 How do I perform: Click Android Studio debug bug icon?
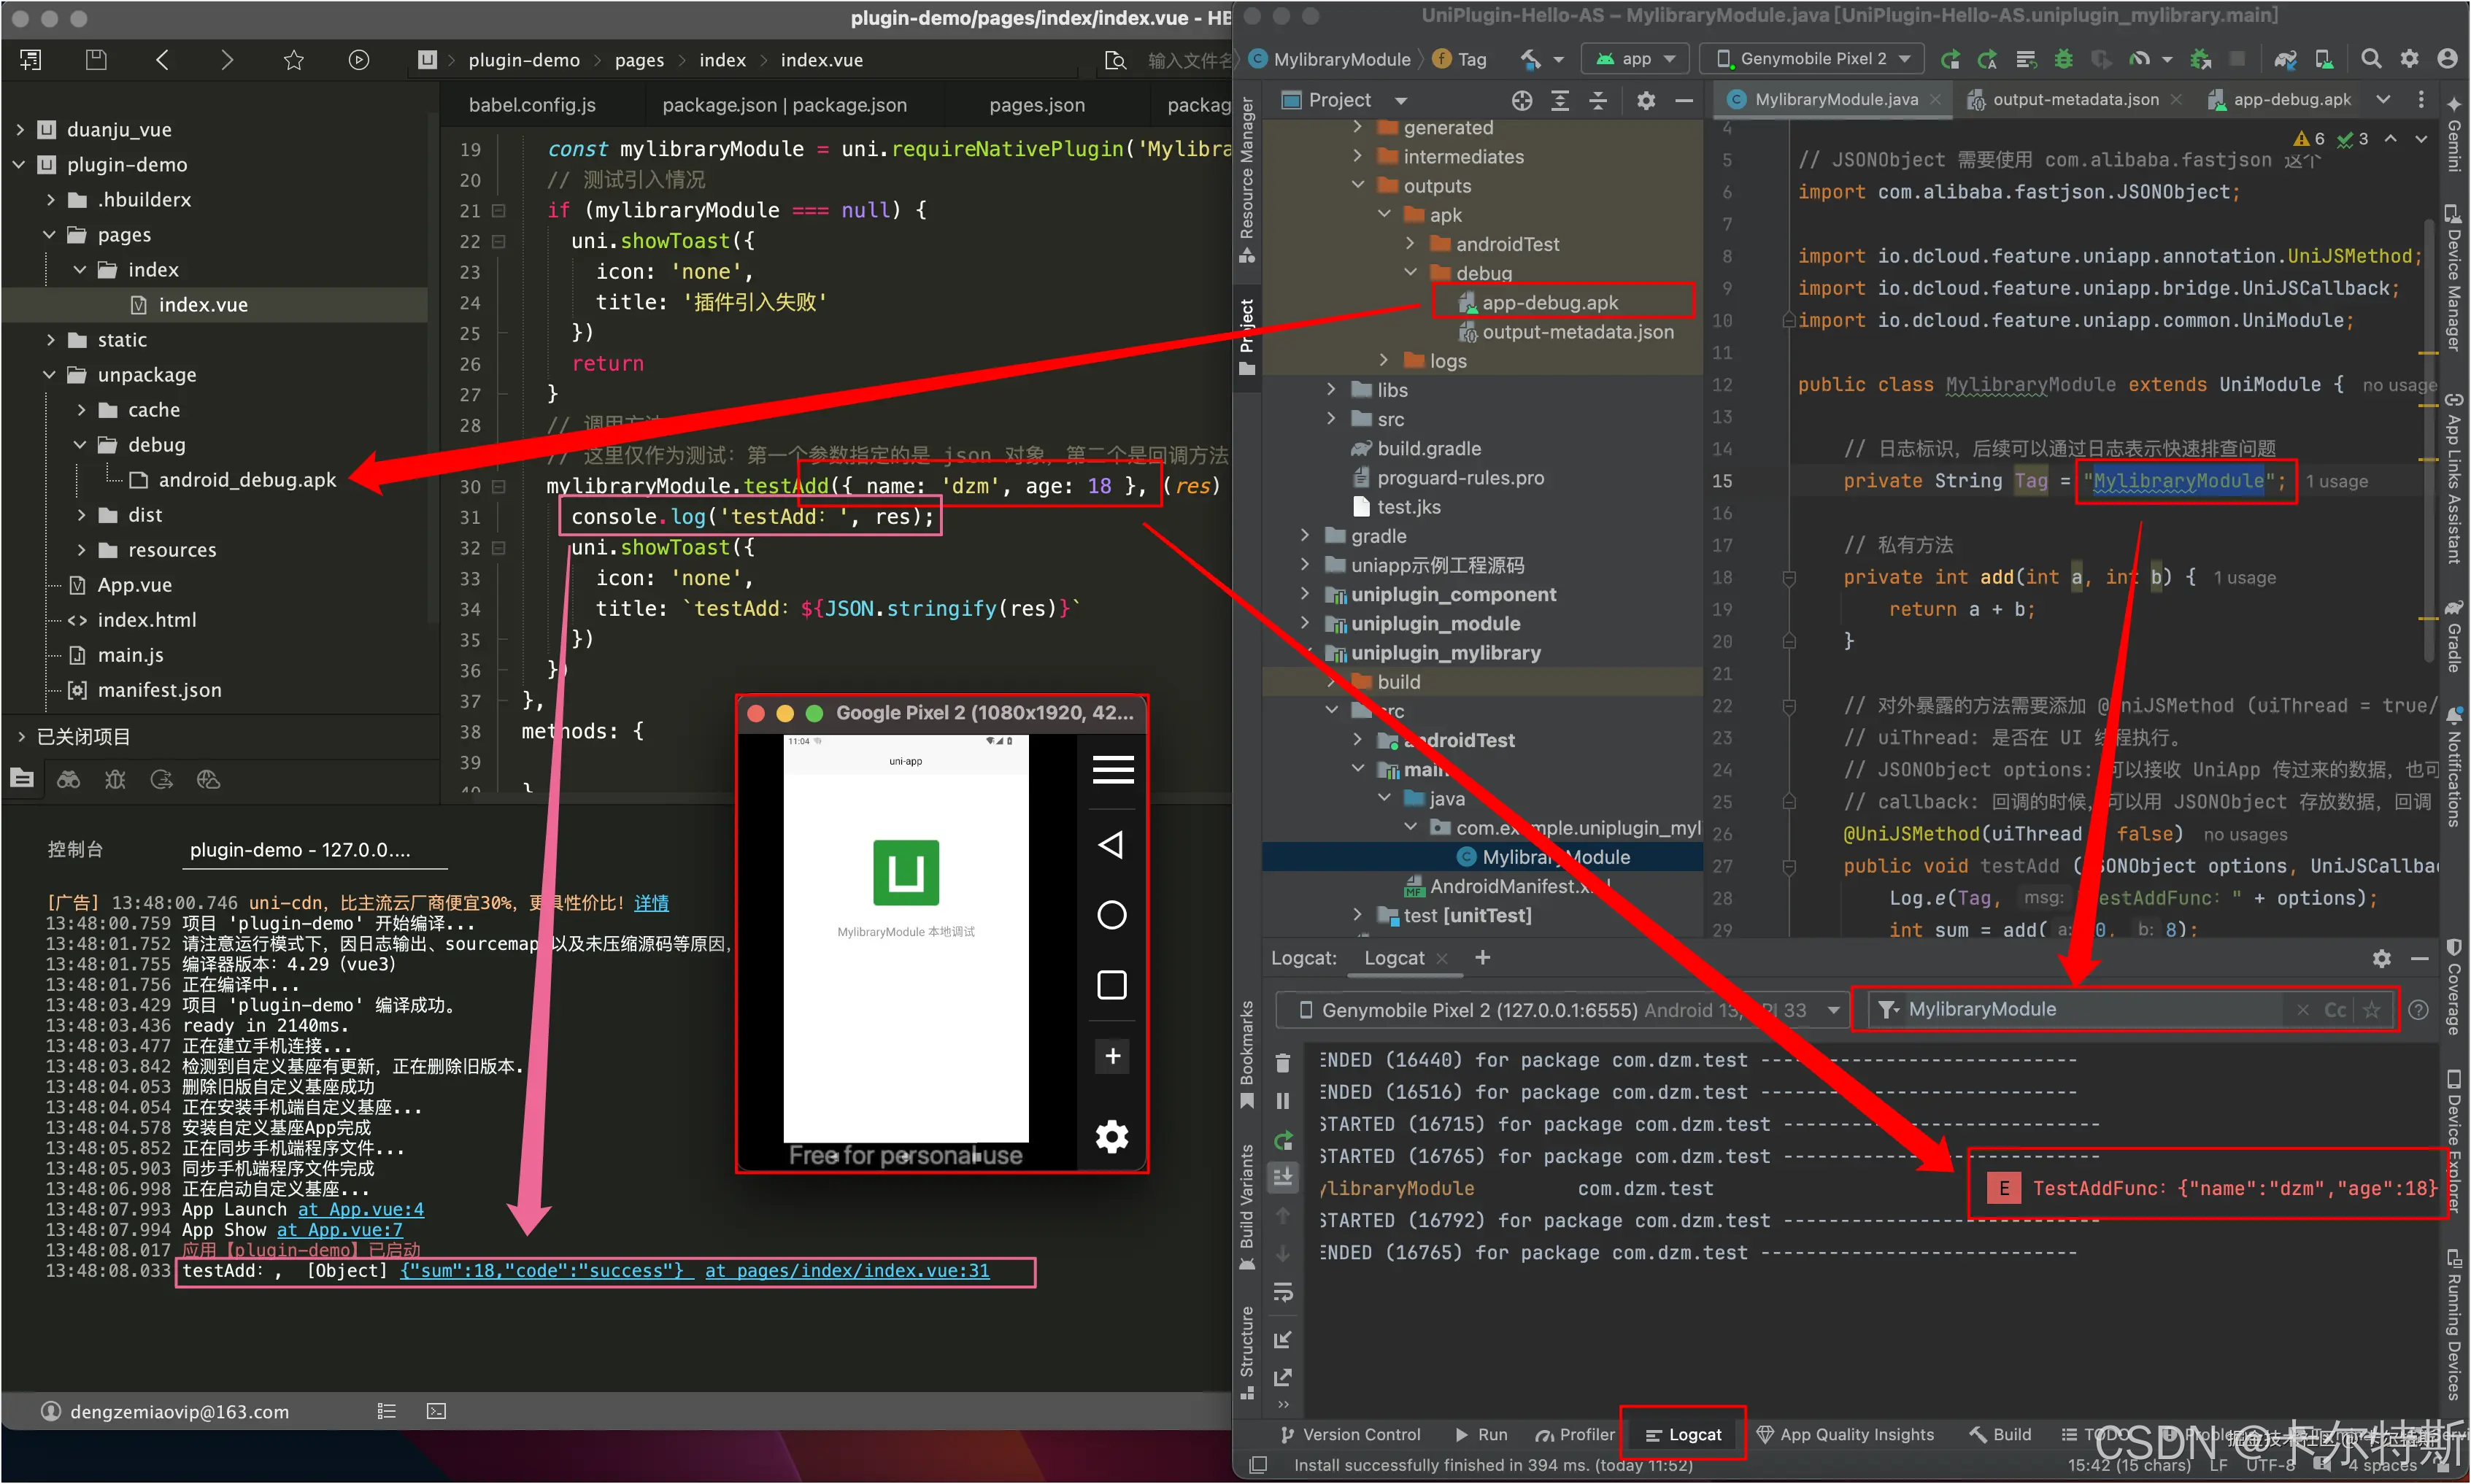[x=2063, y=58]
